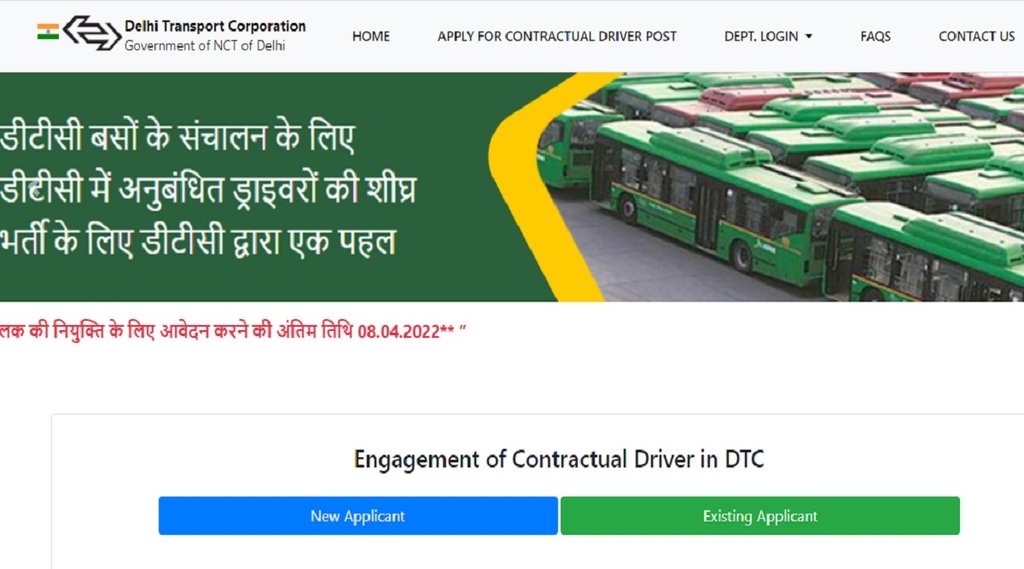Image resolution: width=1024 pixels, height=569 pixels.
Task: Open the FAQS page
Action: click(x=875, y=37)
